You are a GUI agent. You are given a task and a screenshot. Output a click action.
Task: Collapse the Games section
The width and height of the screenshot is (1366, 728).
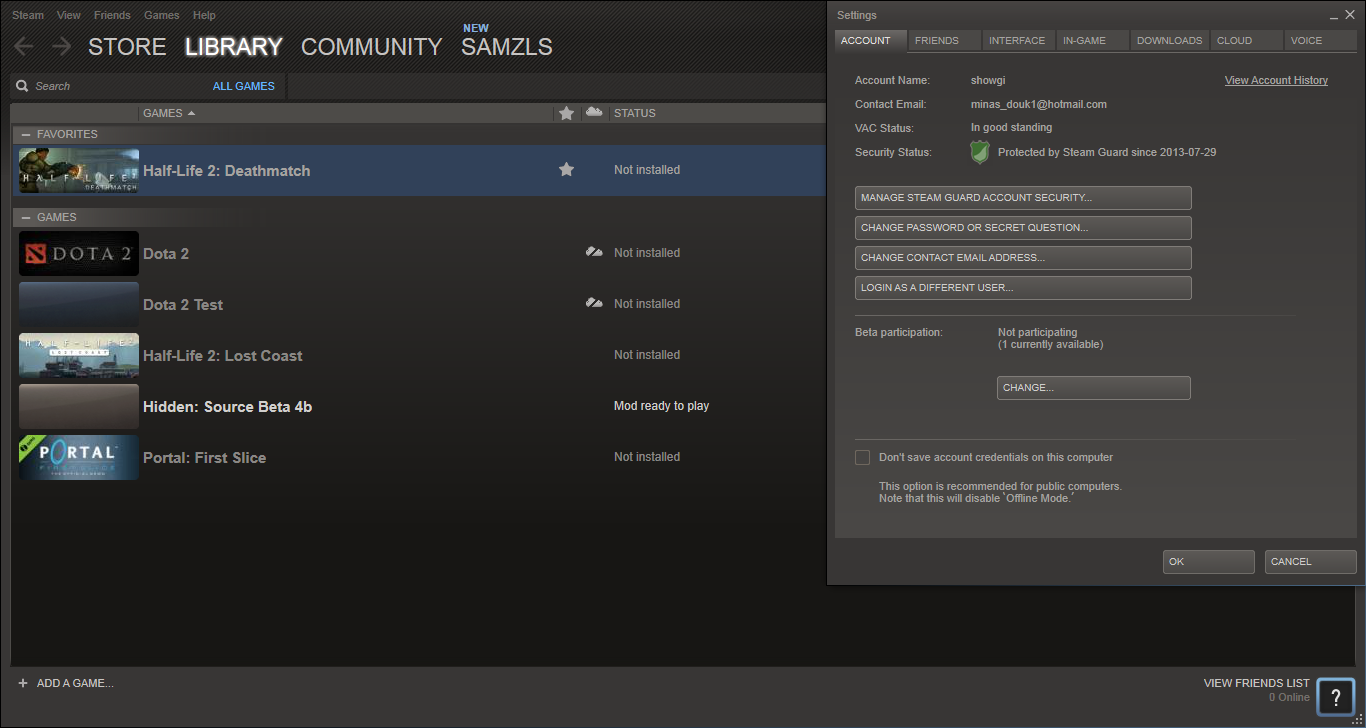25,217
